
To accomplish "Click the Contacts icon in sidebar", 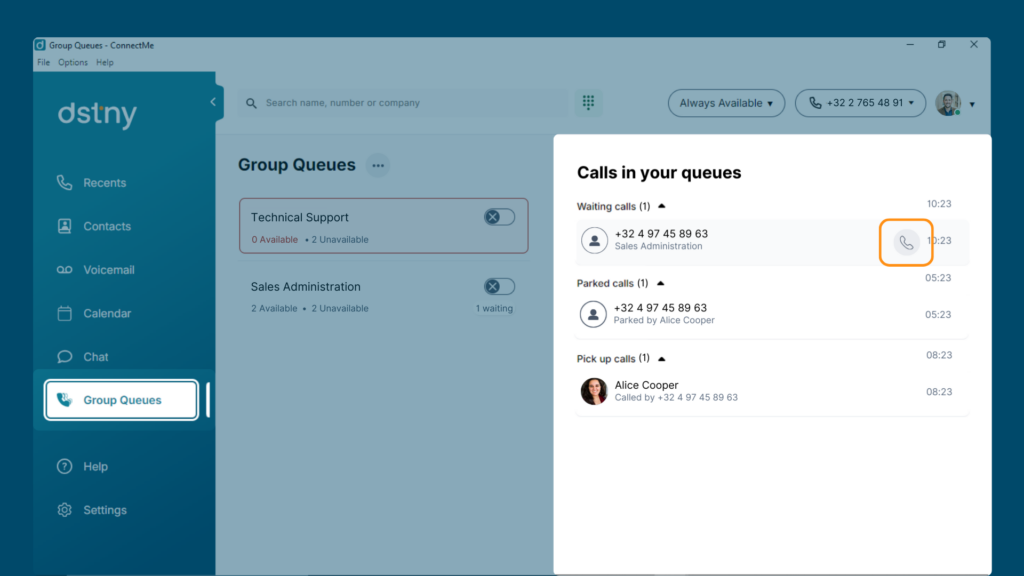I will point(64,226).
